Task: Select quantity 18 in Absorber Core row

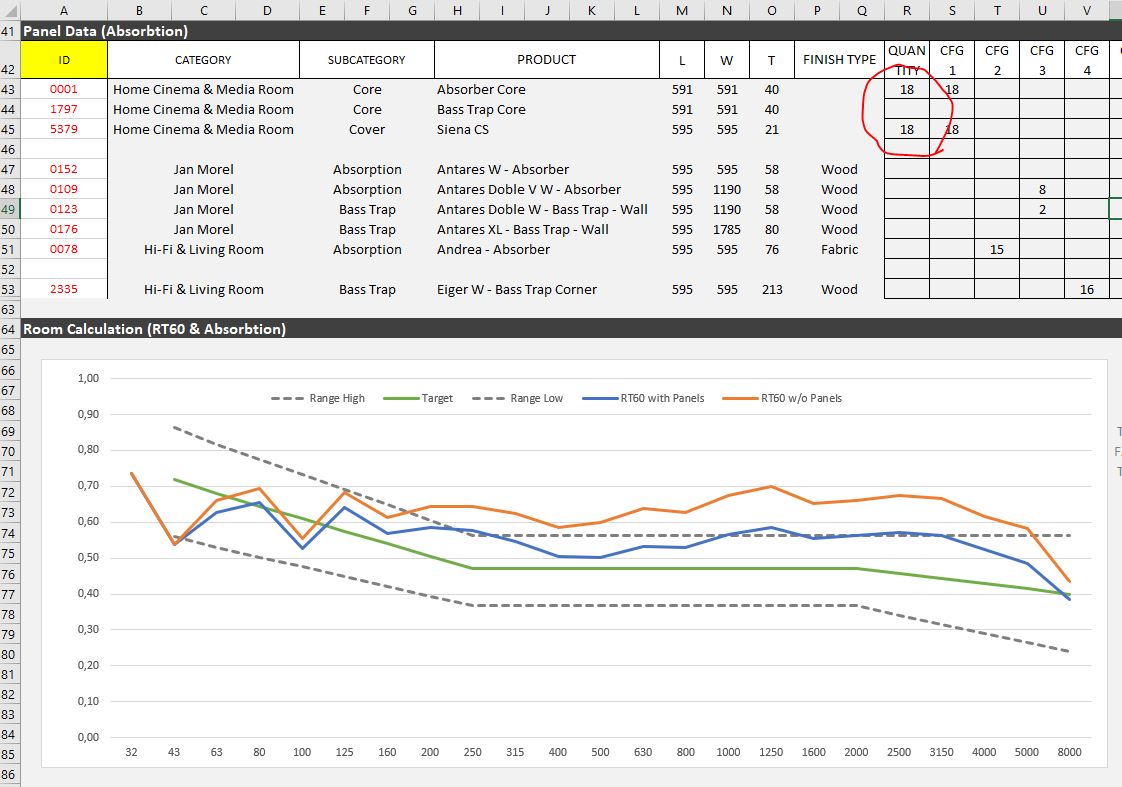Action: click(x=907, y=89)
